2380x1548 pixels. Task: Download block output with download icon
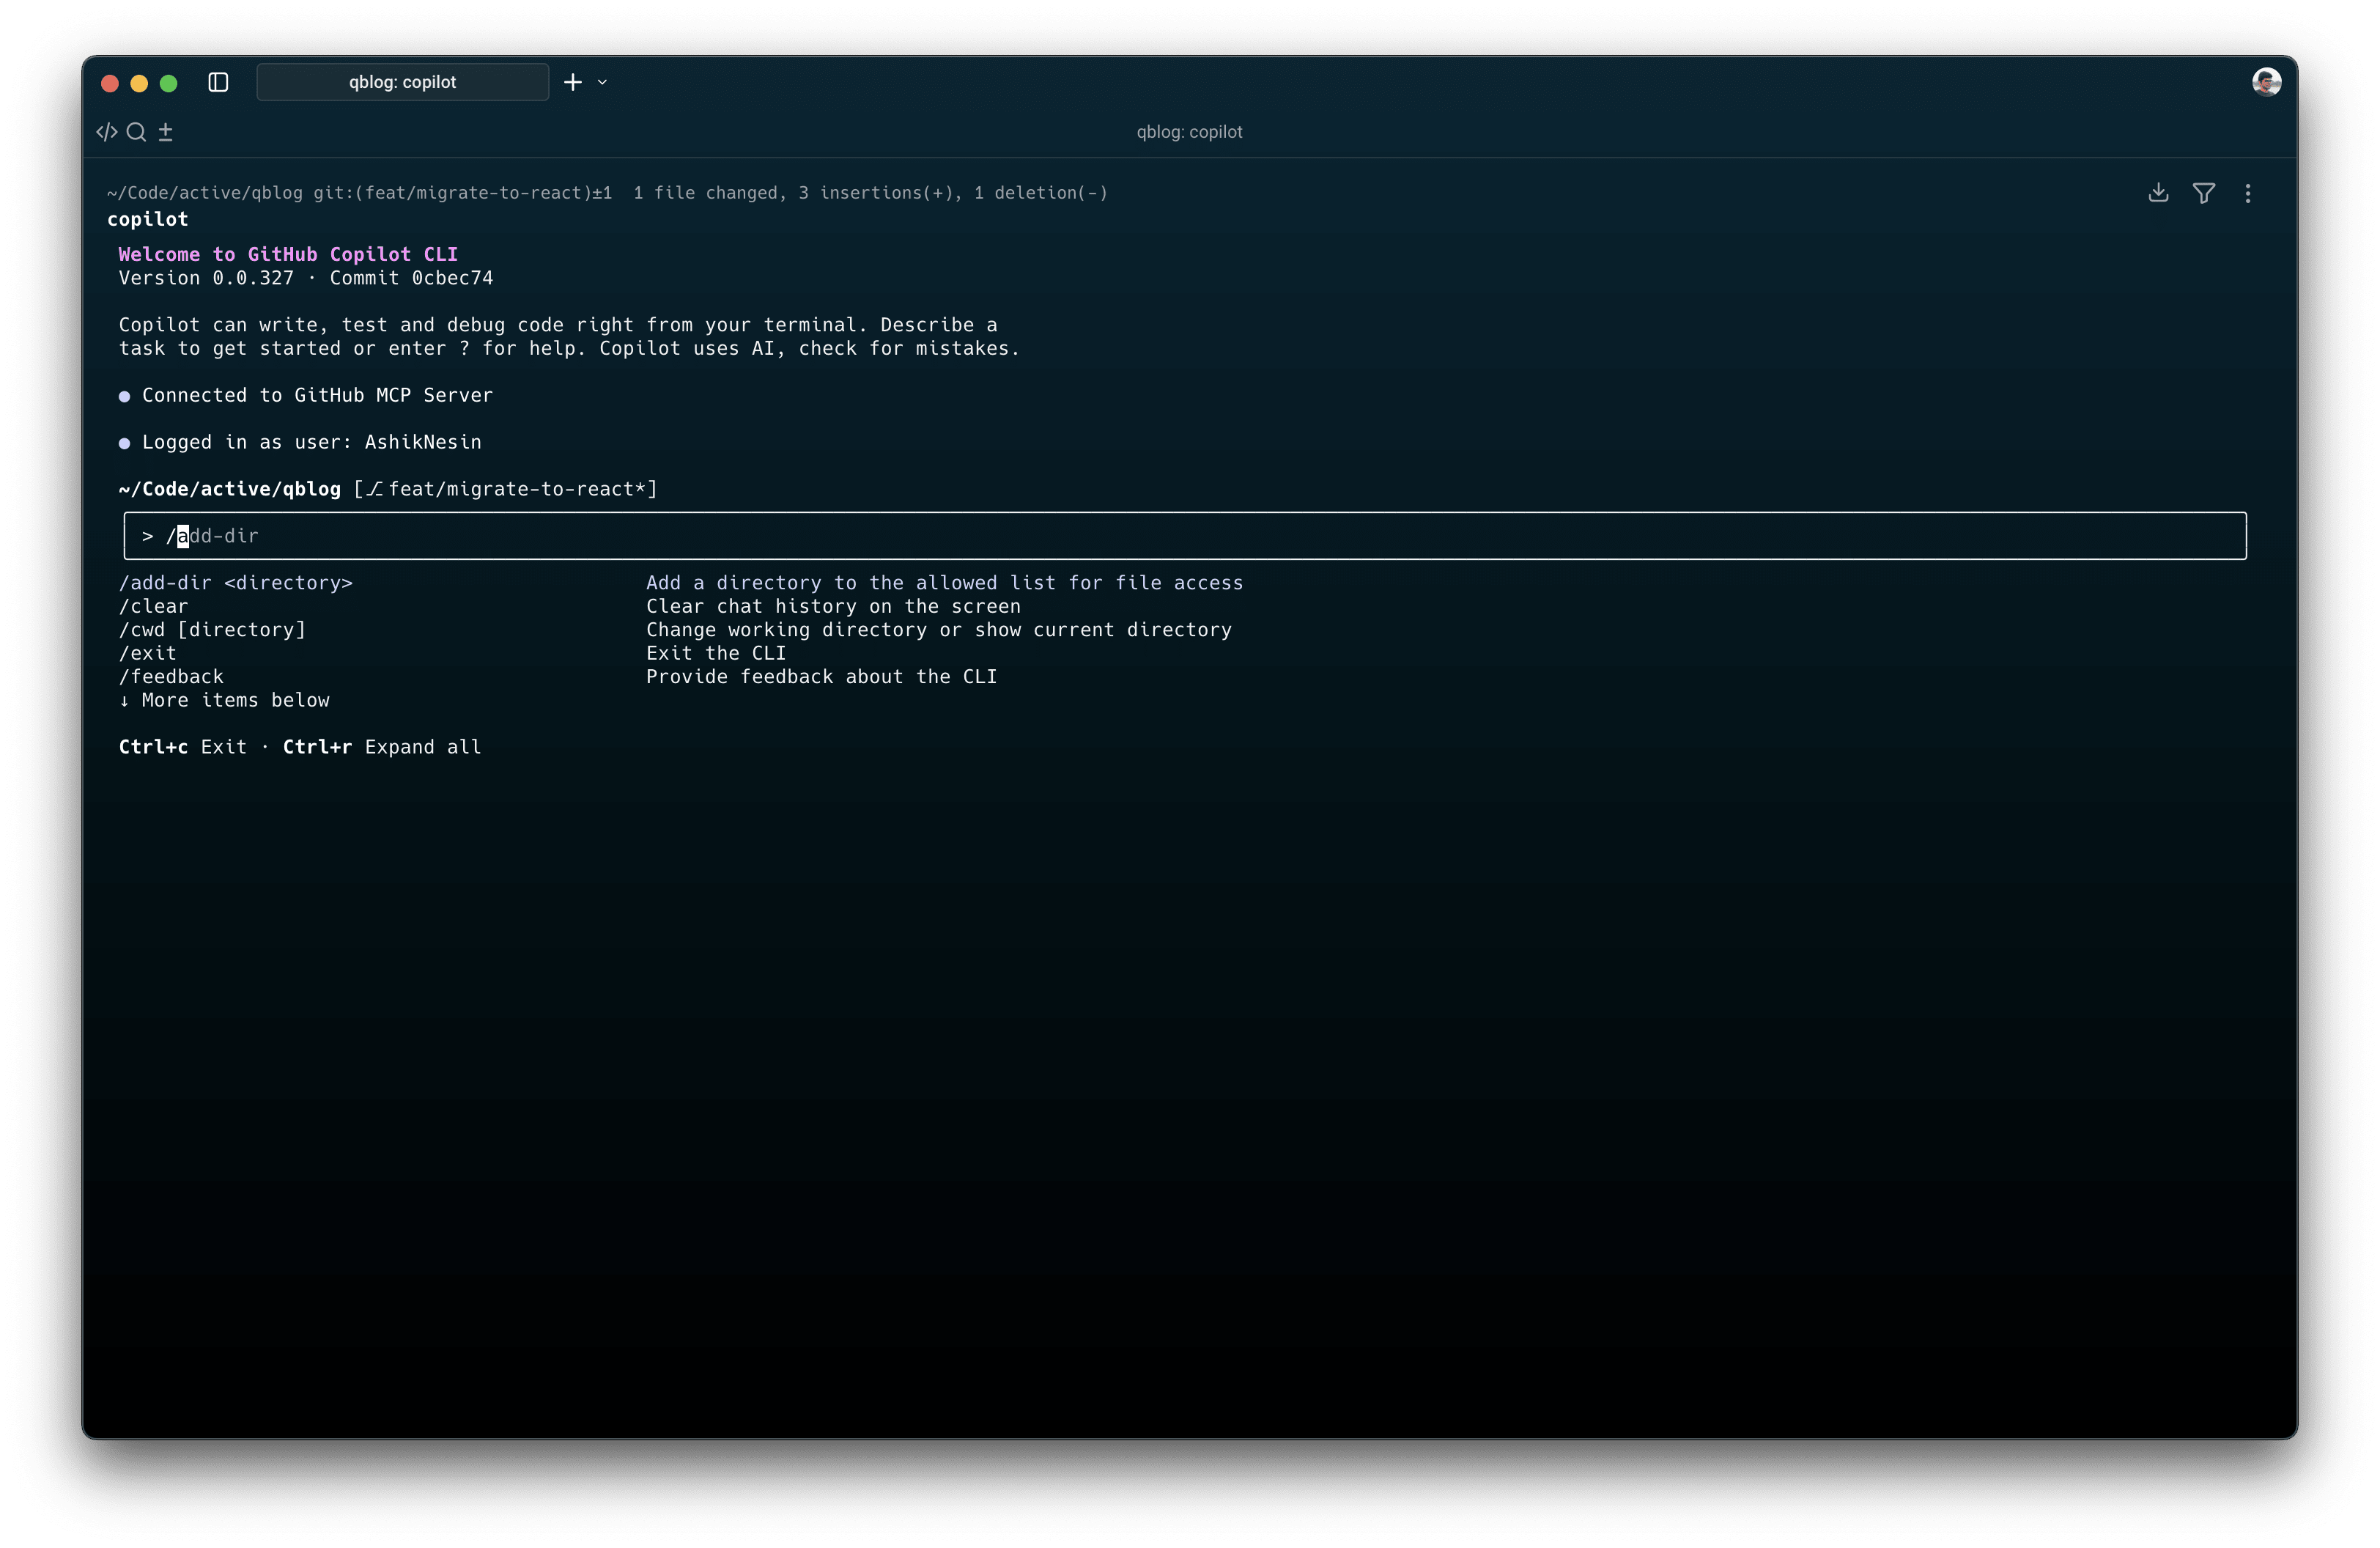2158,193
